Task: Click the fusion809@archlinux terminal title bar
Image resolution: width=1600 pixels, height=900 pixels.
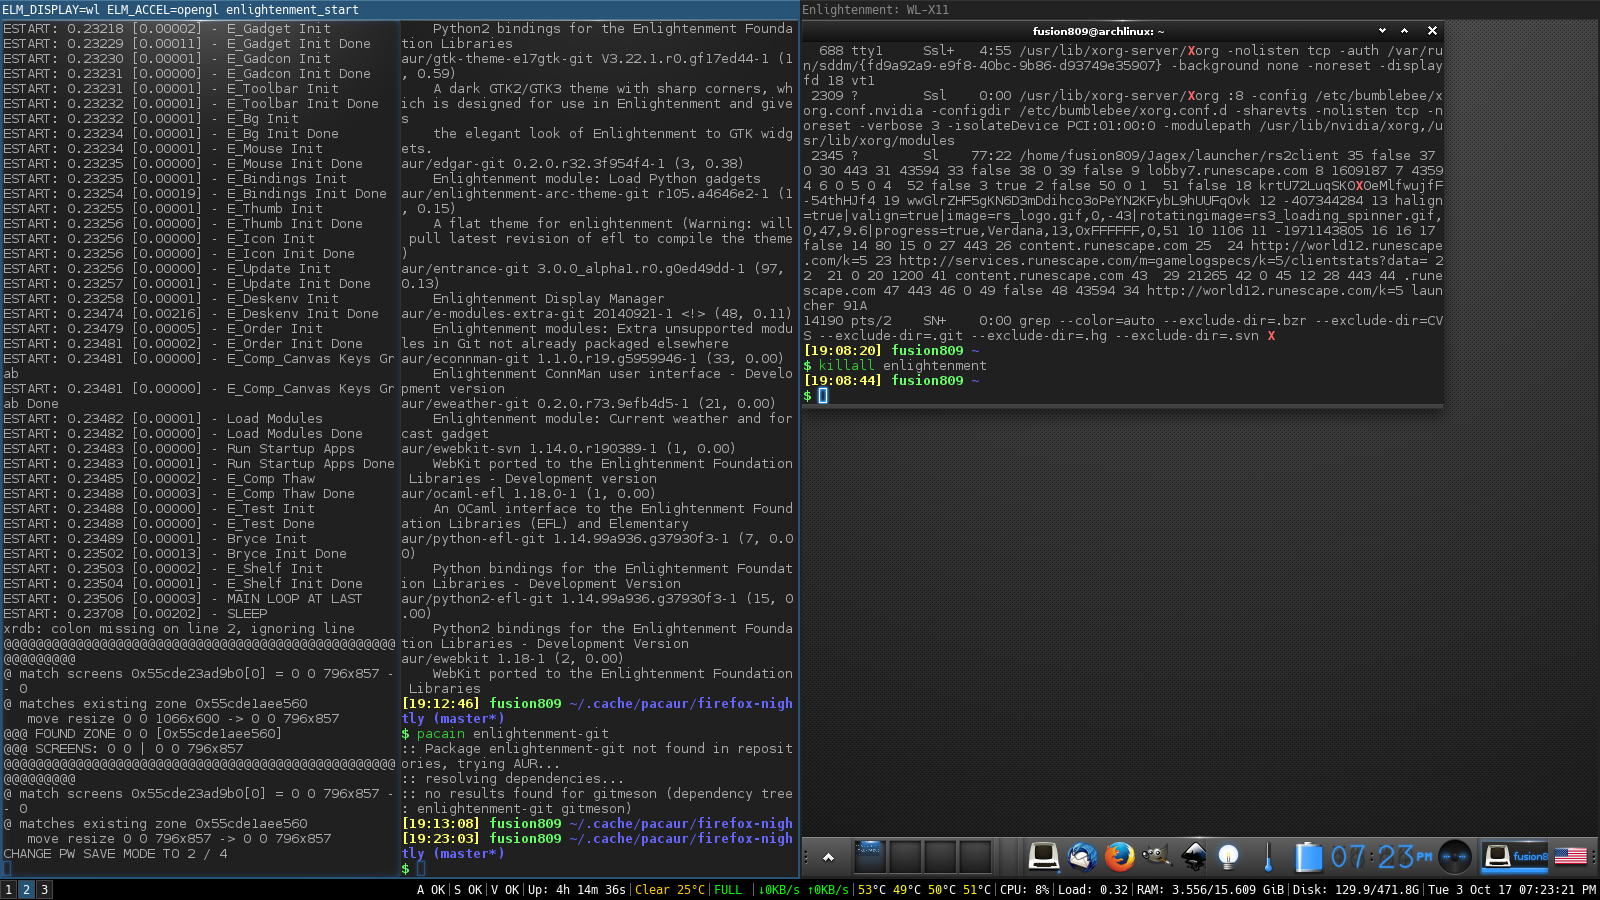Action: tap(1099, 31)
